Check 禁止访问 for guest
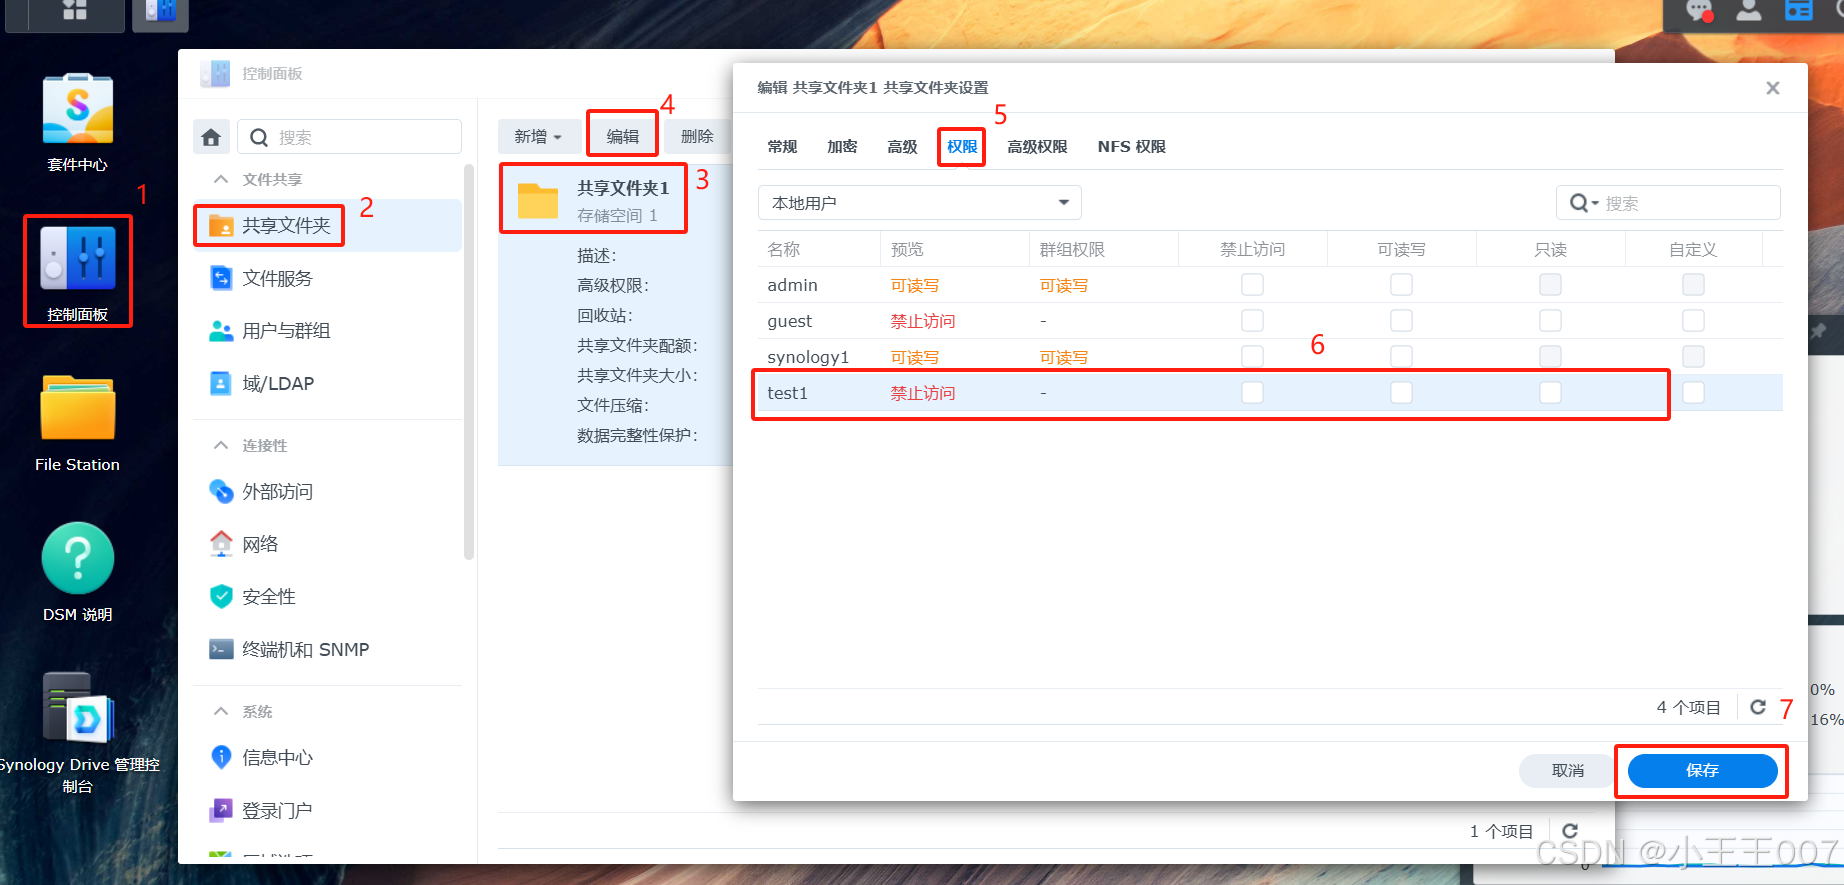 1252,321
